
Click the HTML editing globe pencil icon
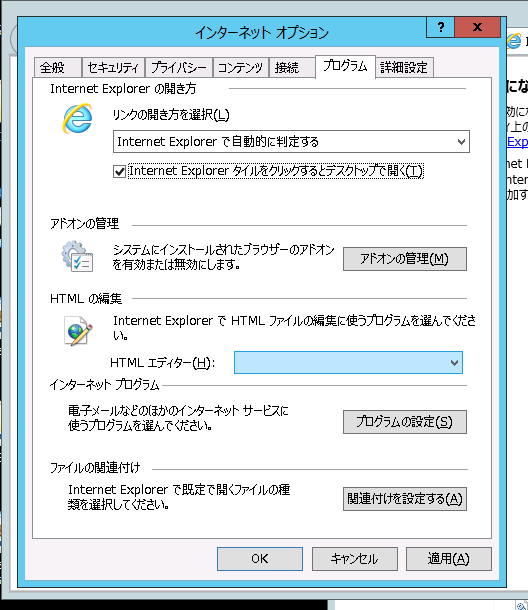pos(78,330)
